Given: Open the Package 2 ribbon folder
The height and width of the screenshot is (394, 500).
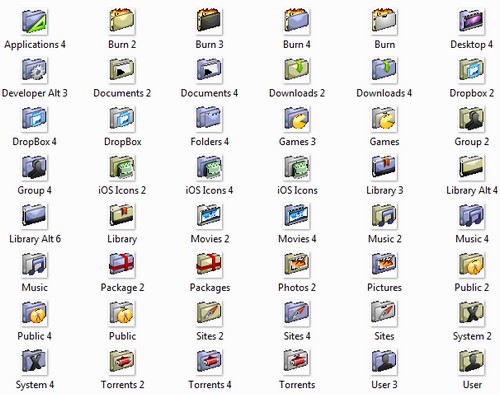Looking at the screenshot, I should (122, 265).
